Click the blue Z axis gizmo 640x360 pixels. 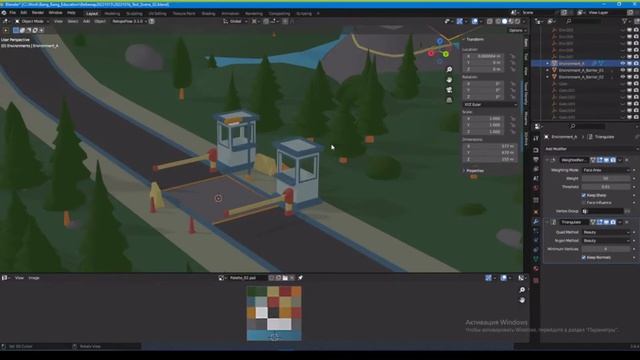click(440, 41)
